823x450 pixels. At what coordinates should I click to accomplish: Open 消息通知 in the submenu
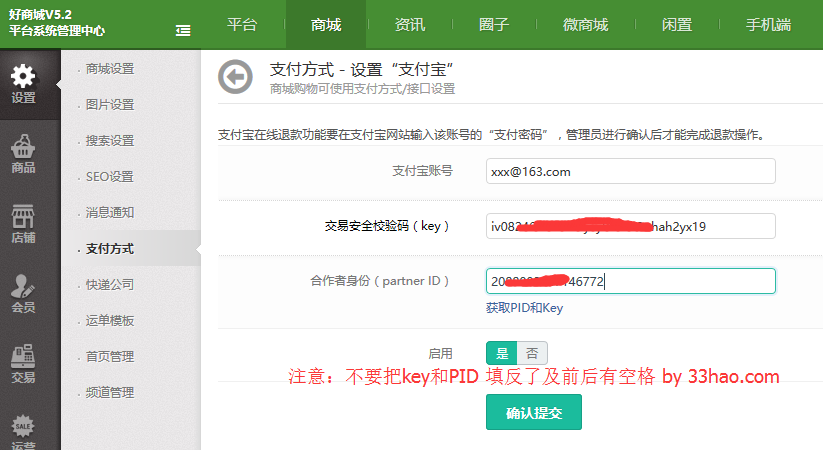click(110, 213)
